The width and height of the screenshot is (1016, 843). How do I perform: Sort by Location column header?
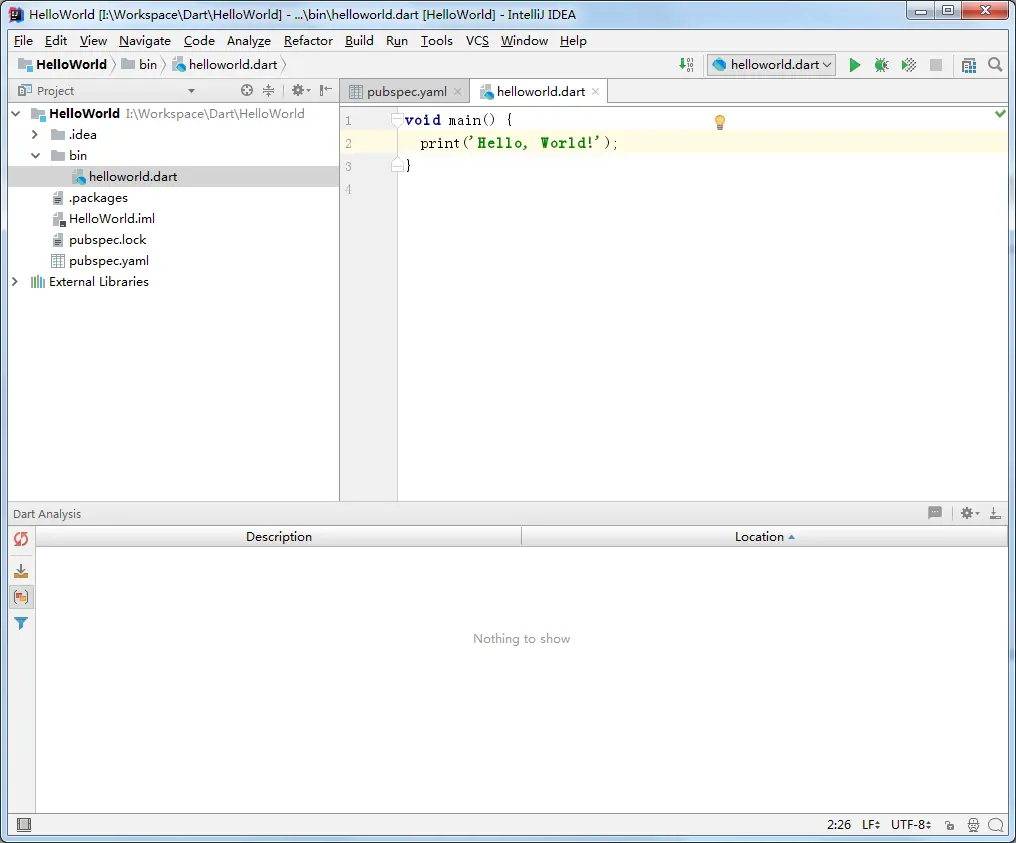click(x=765, y=537)
